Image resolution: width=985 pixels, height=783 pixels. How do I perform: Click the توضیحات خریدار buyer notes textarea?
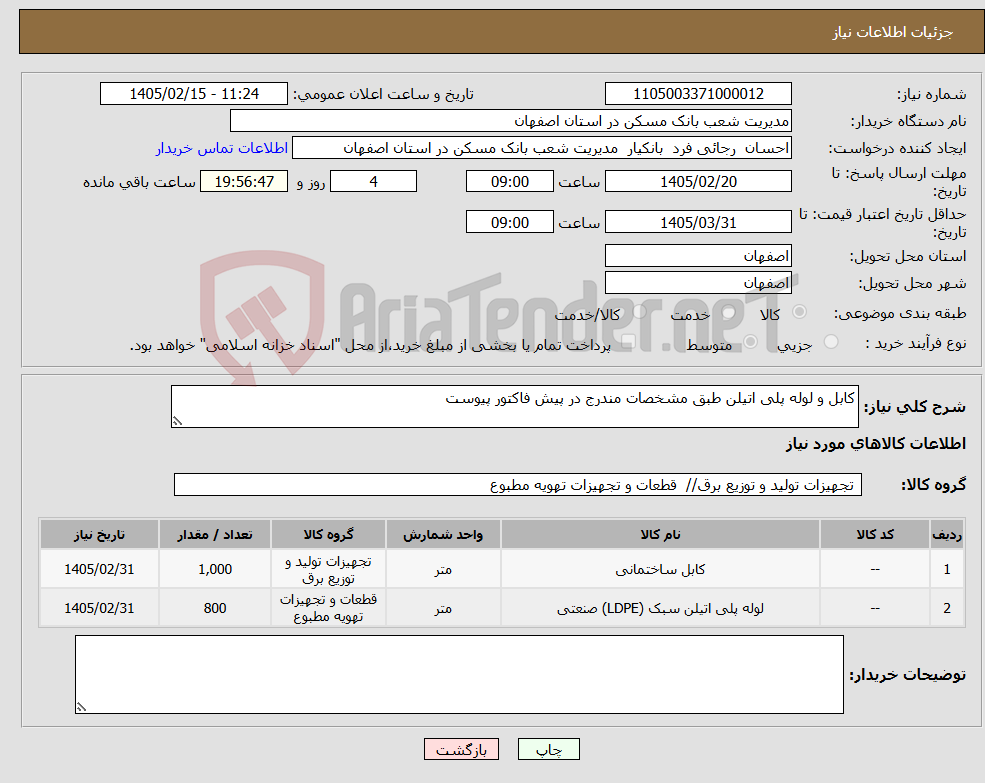click(x=459, y=674)
